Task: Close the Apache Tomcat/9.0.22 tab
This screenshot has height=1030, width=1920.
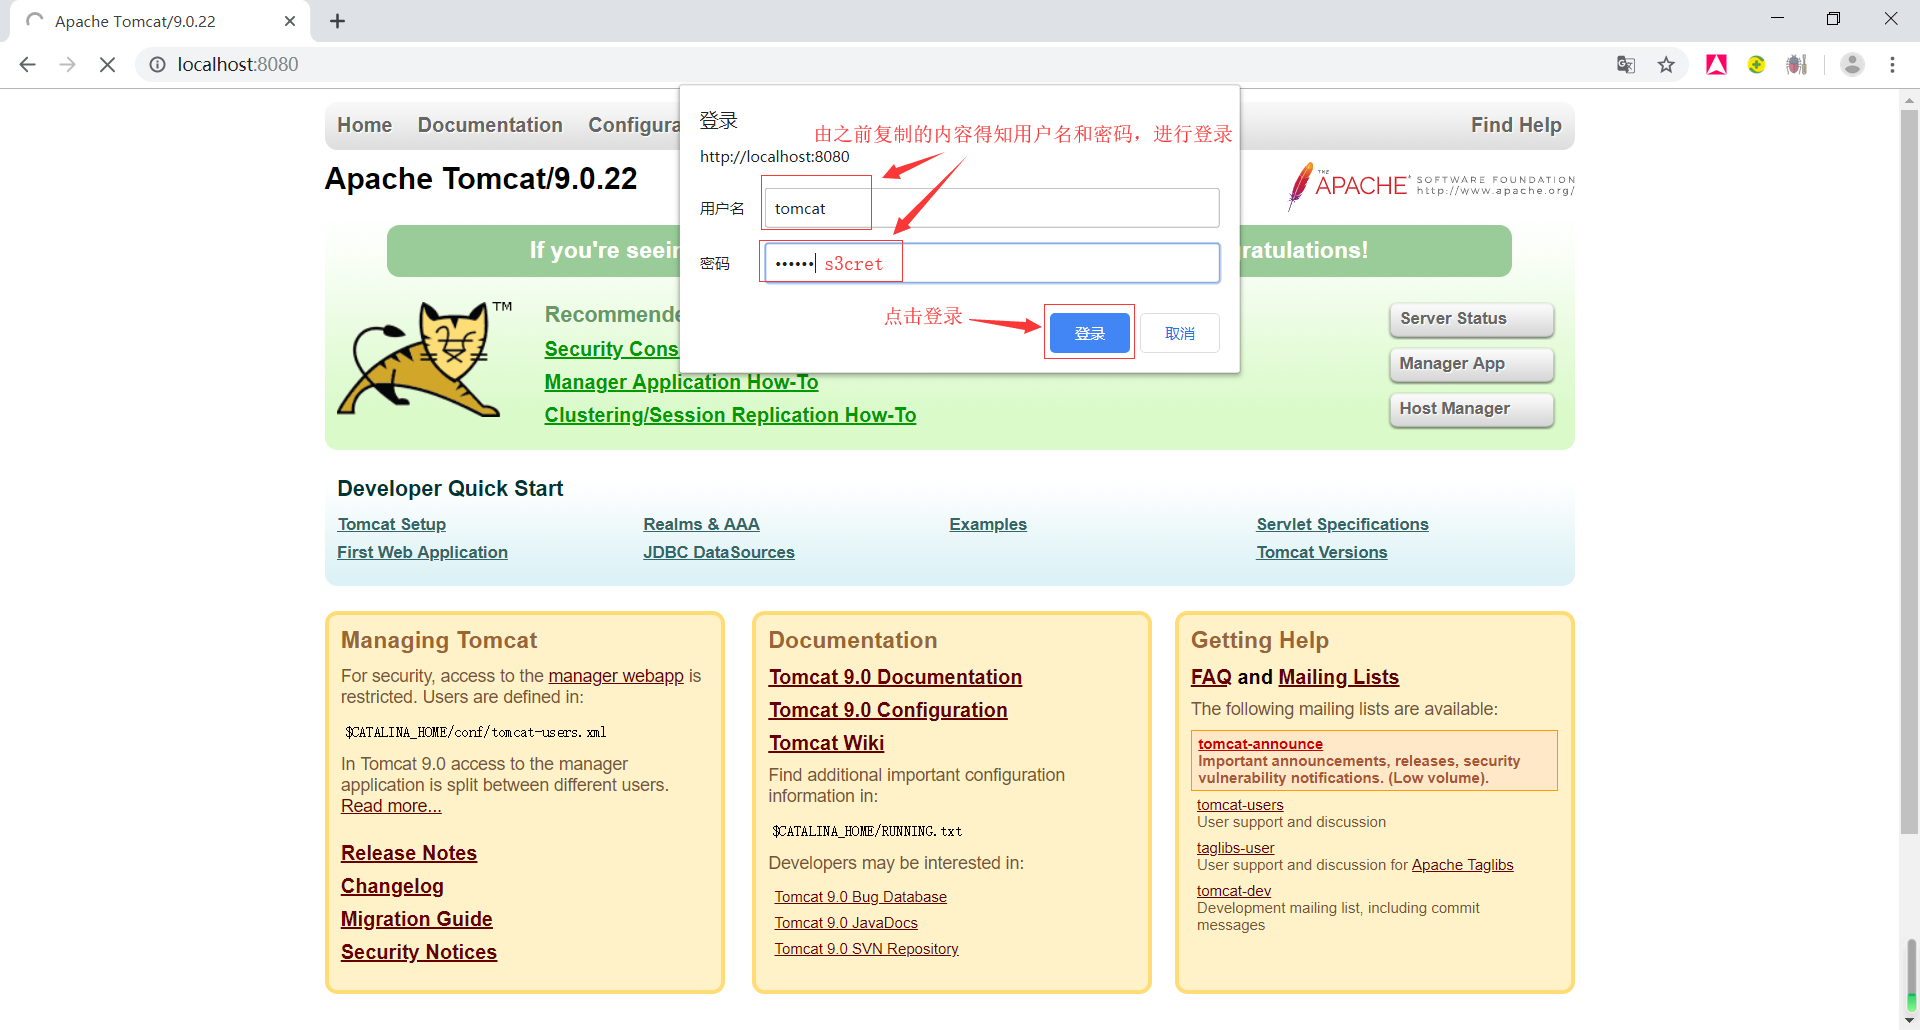Action: (x=290, y=21)
